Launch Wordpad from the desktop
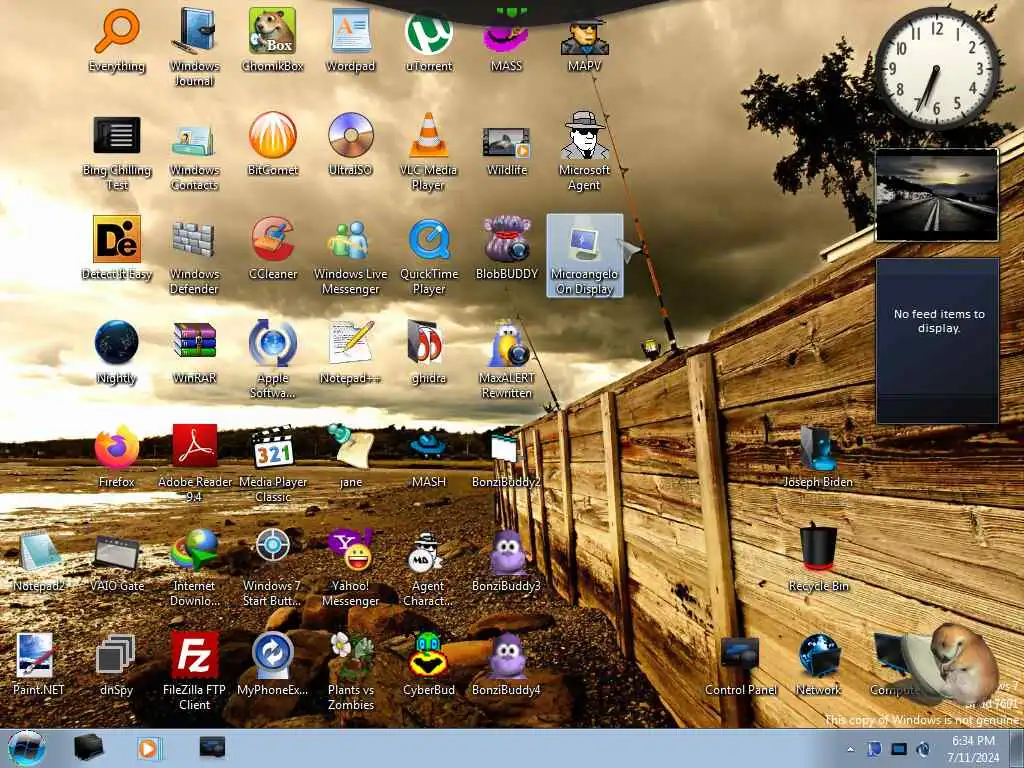 [351, 41]
